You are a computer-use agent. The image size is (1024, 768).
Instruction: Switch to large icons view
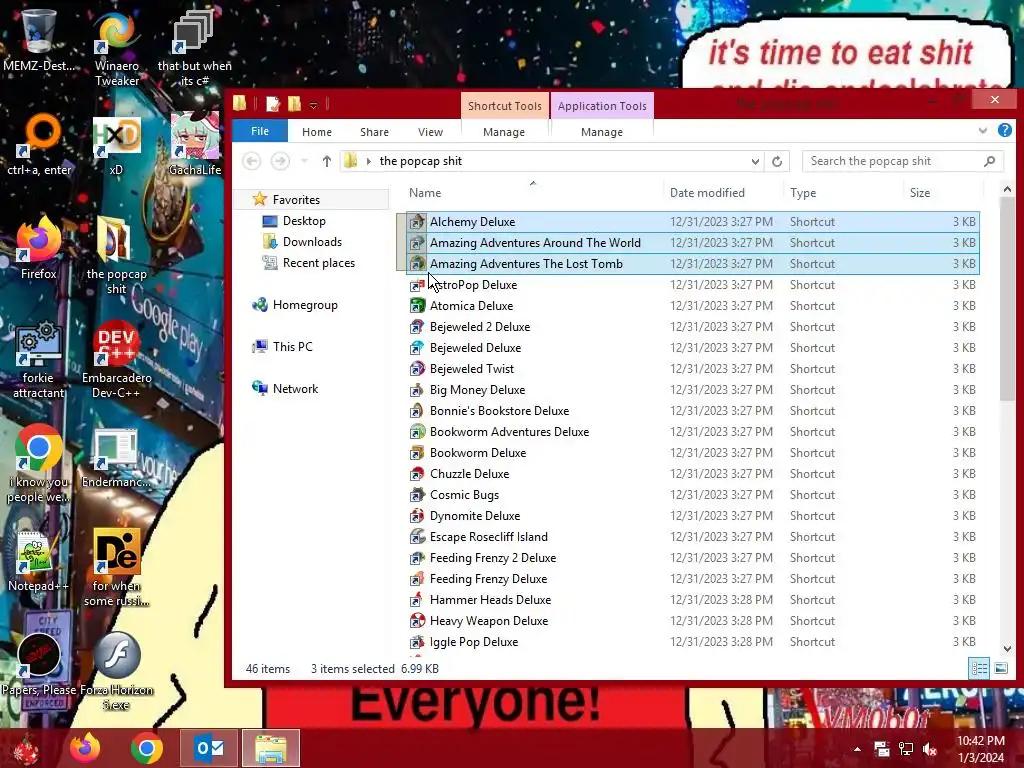tap(1000, 668)
